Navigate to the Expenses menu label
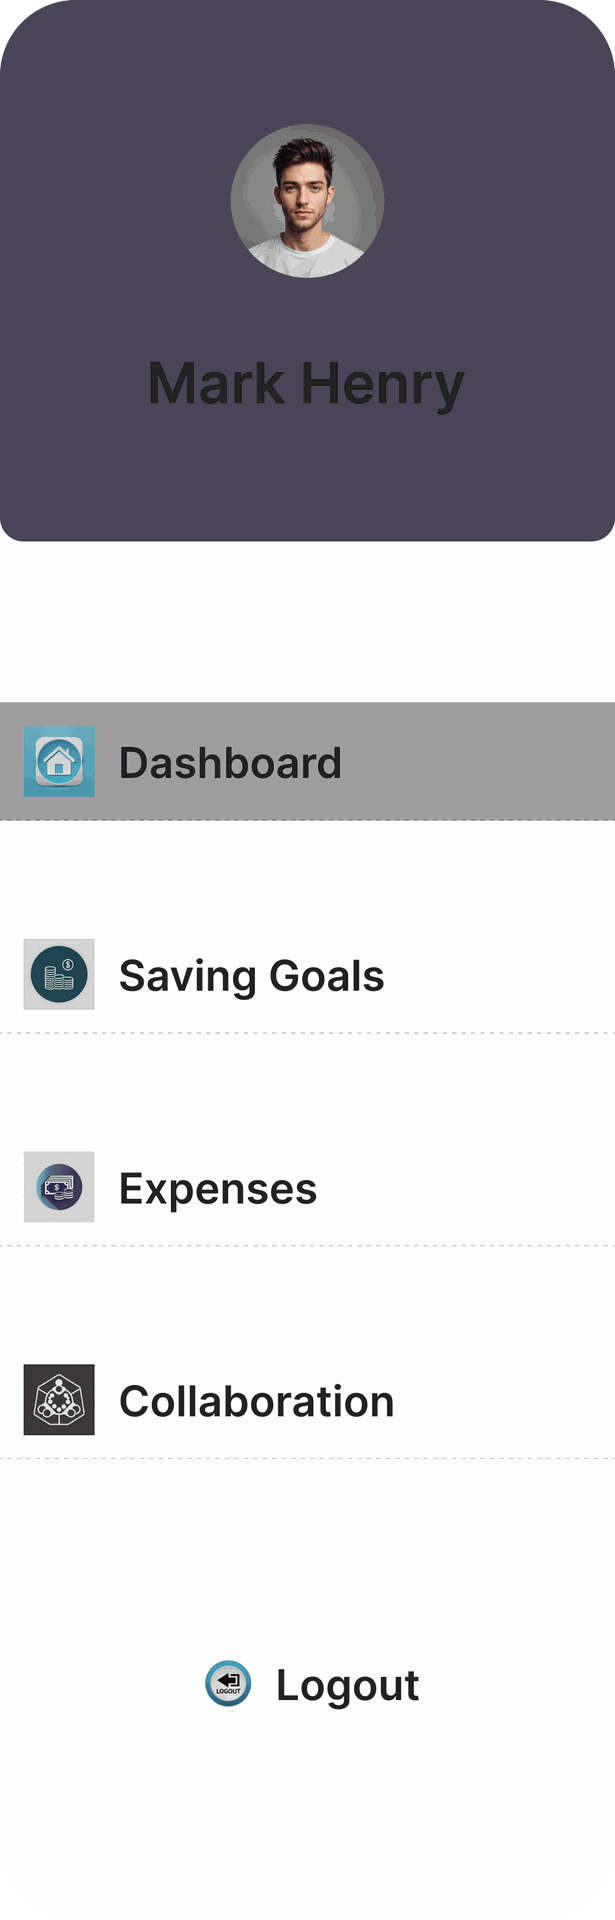This screenshot has width=615, height=1920. pyautogui.click(x=218, y=1190)
